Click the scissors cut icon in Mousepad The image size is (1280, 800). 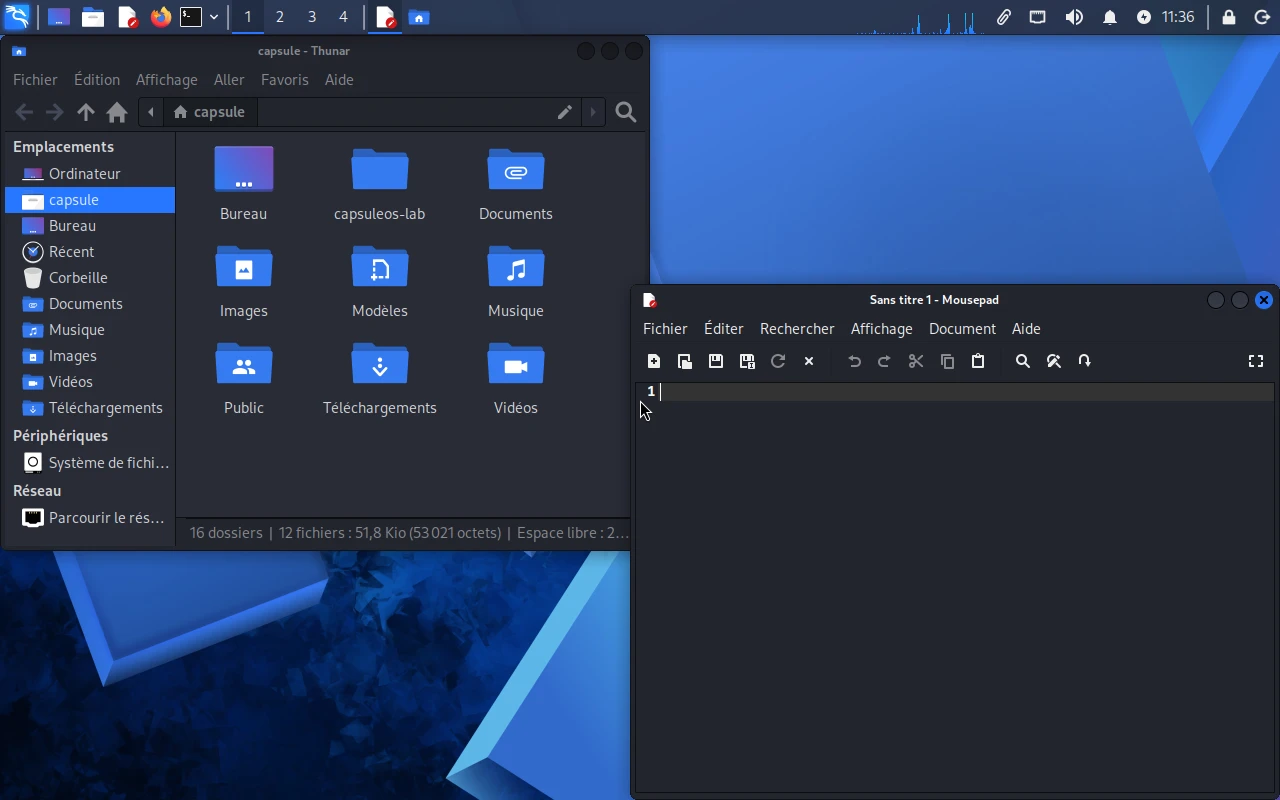tap(916, 361)
